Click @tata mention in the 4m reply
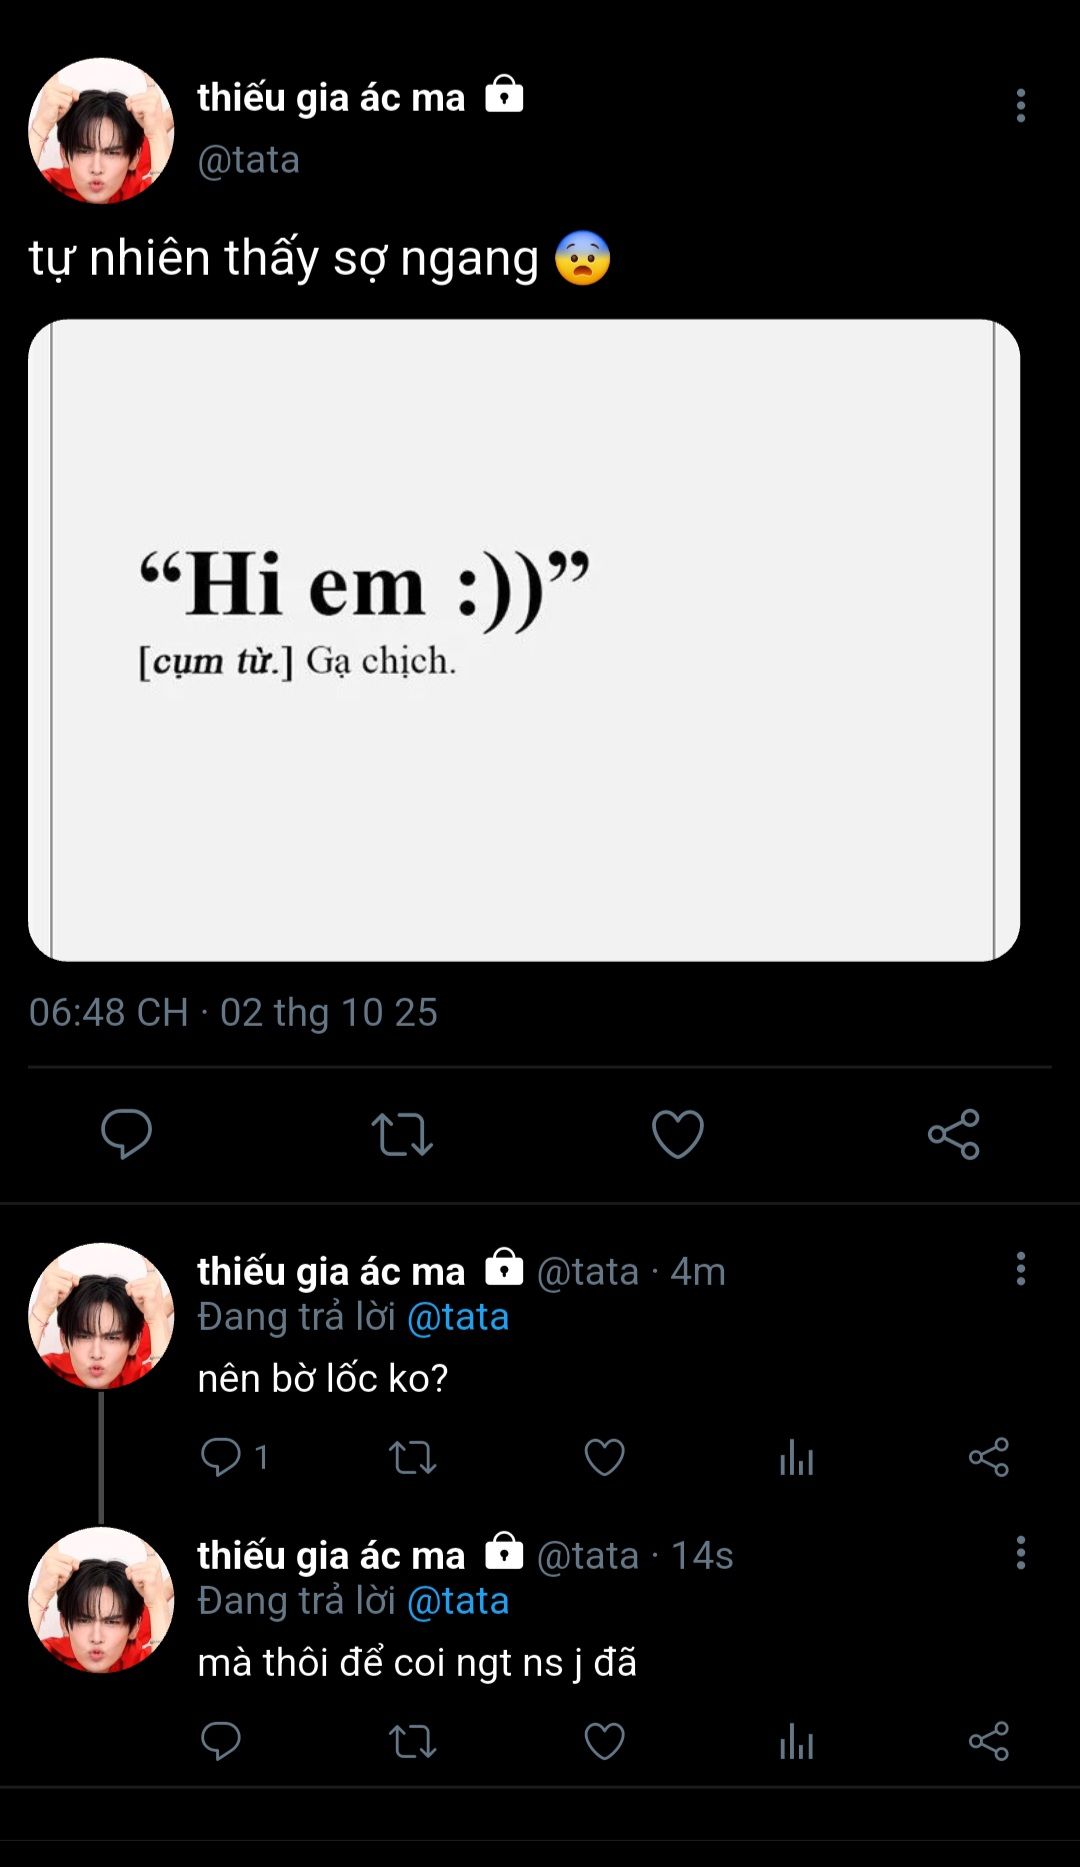This screenshot has width=1080, height=1867. point(458,1317)
